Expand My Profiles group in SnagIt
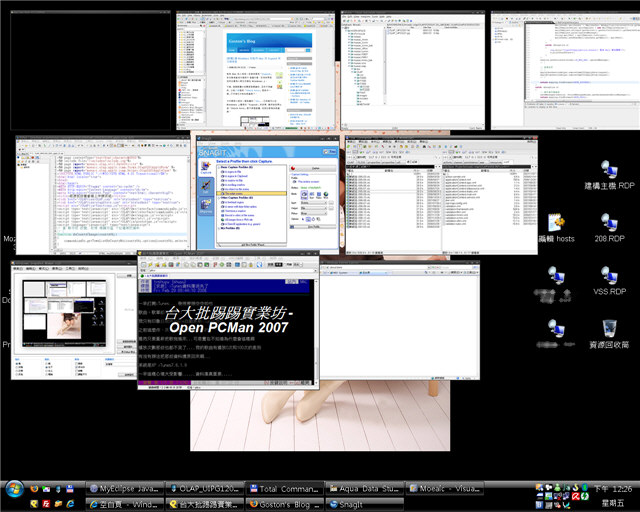 218,228
